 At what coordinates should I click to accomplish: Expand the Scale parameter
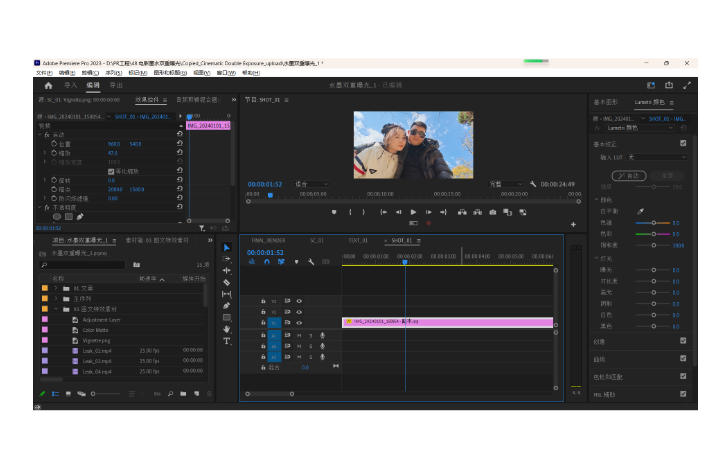click(x=45, y=153)
